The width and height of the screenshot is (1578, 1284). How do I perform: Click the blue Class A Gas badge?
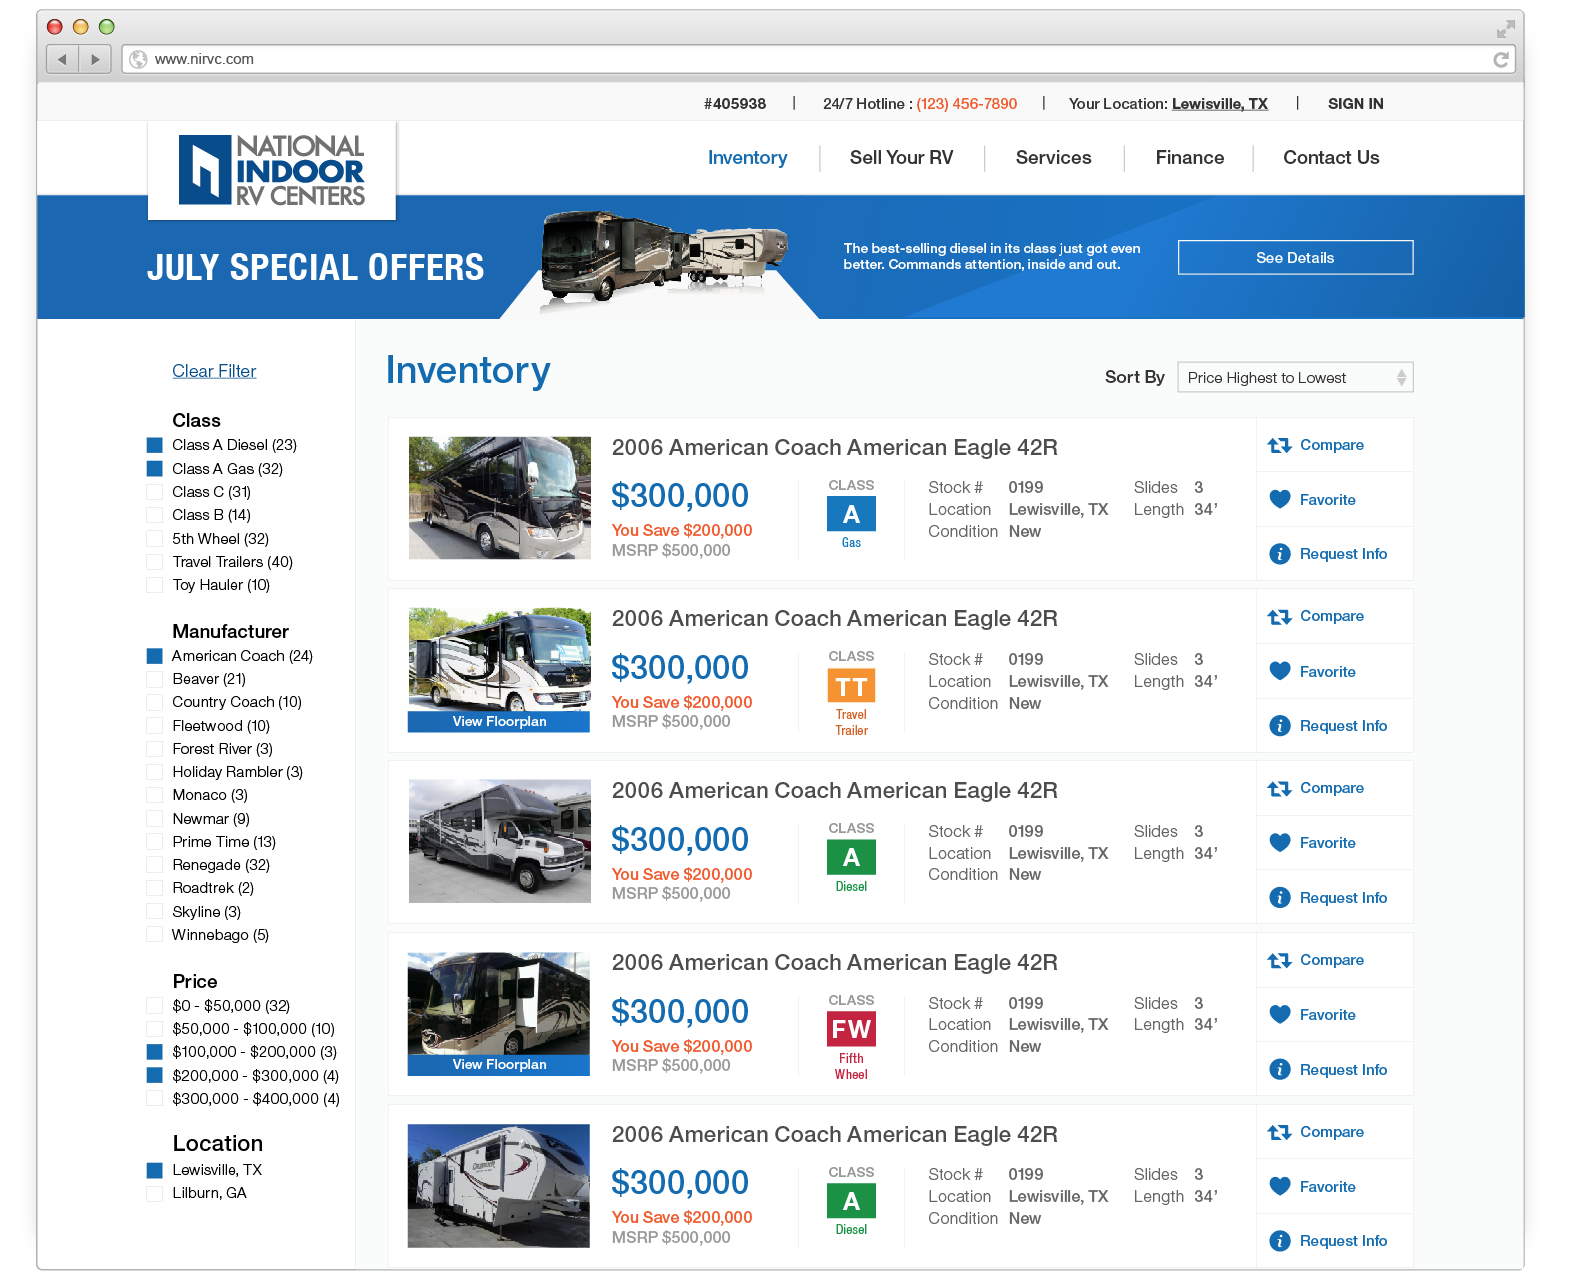(851, 514)
